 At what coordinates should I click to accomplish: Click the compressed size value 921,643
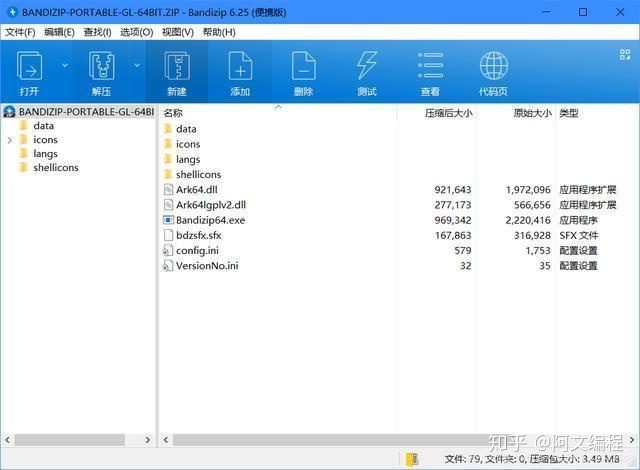click(453, 190)
